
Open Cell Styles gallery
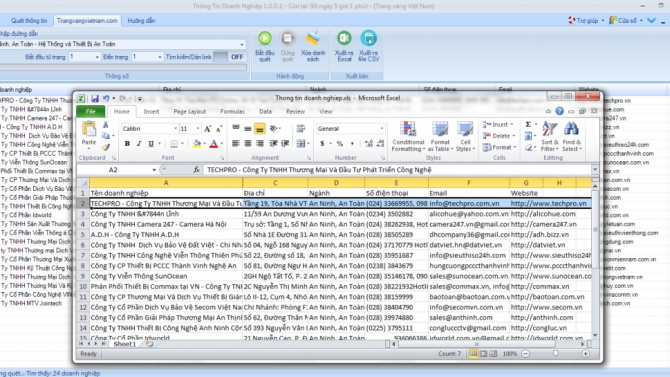coord(465,136)
